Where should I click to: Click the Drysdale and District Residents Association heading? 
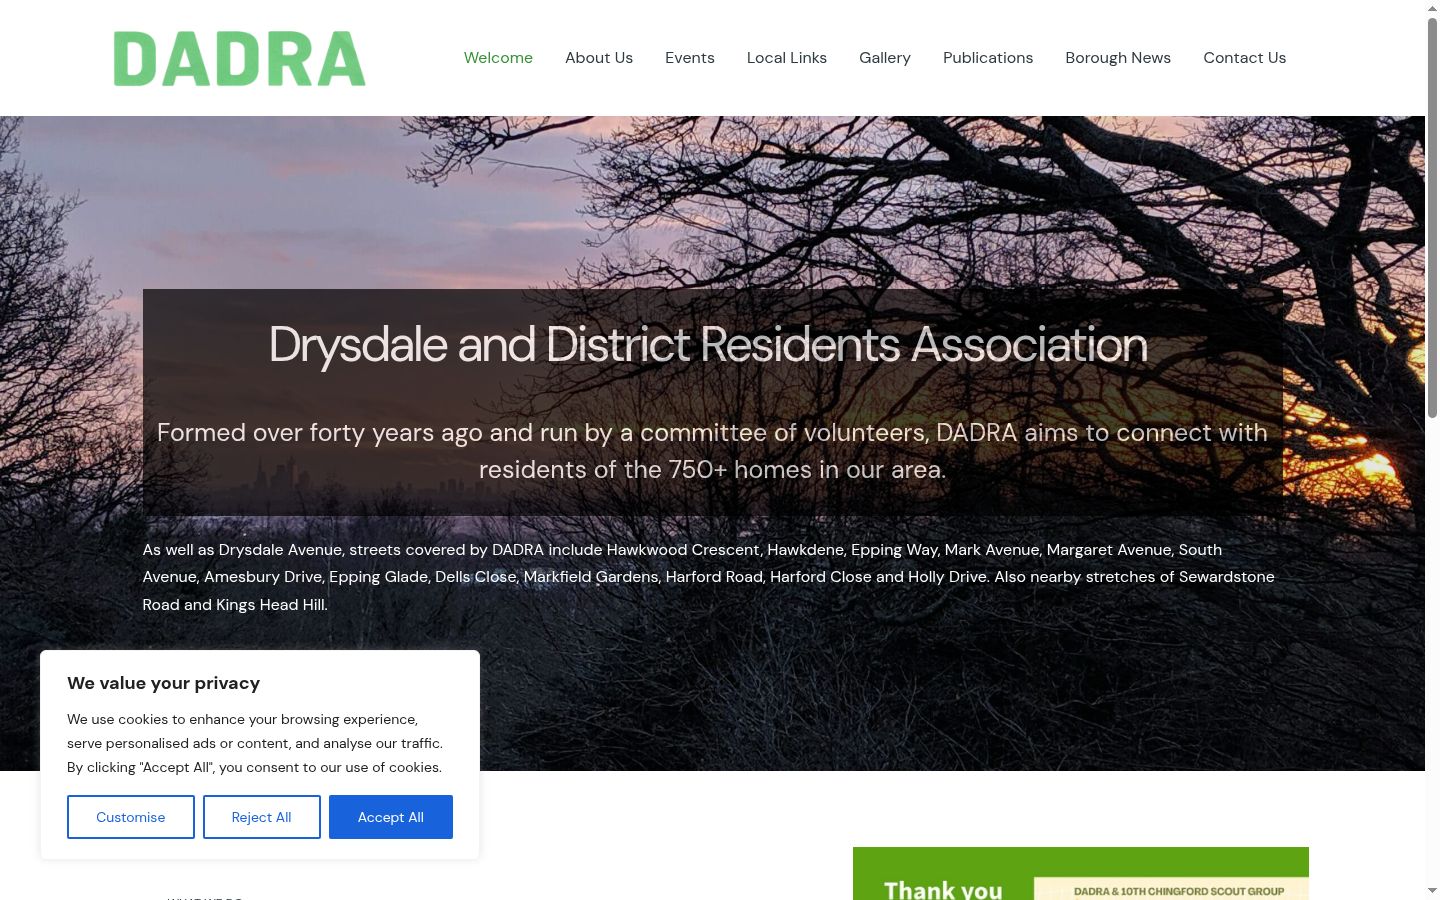[x=708, y=345]
